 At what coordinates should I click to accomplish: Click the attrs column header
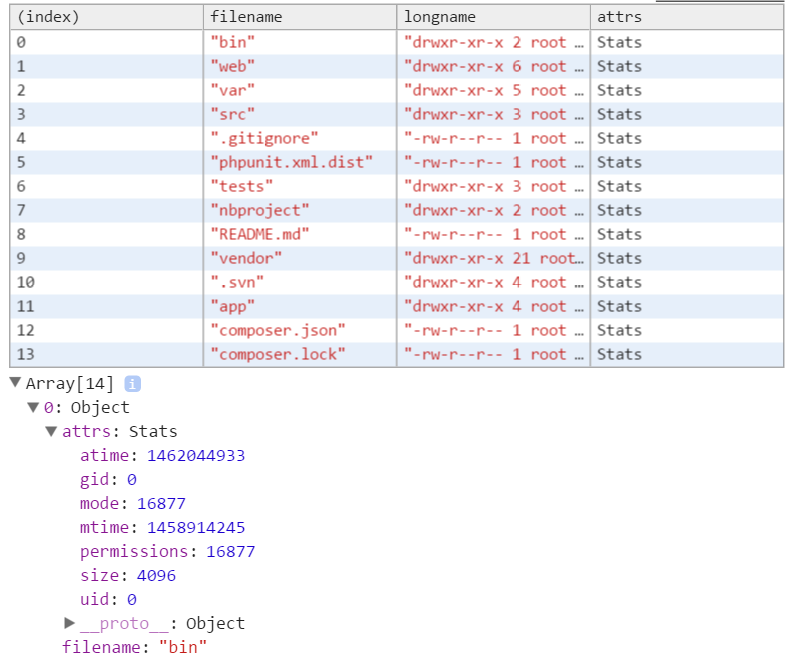(687, 17)
